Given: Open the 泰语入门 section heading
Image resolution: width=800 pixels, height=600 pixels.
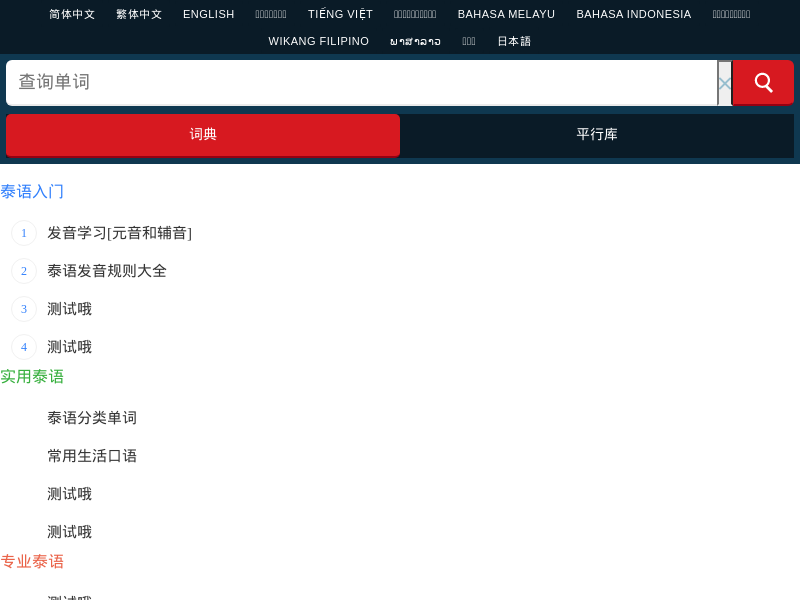Looking at the screenshot, I should [32, 192].
